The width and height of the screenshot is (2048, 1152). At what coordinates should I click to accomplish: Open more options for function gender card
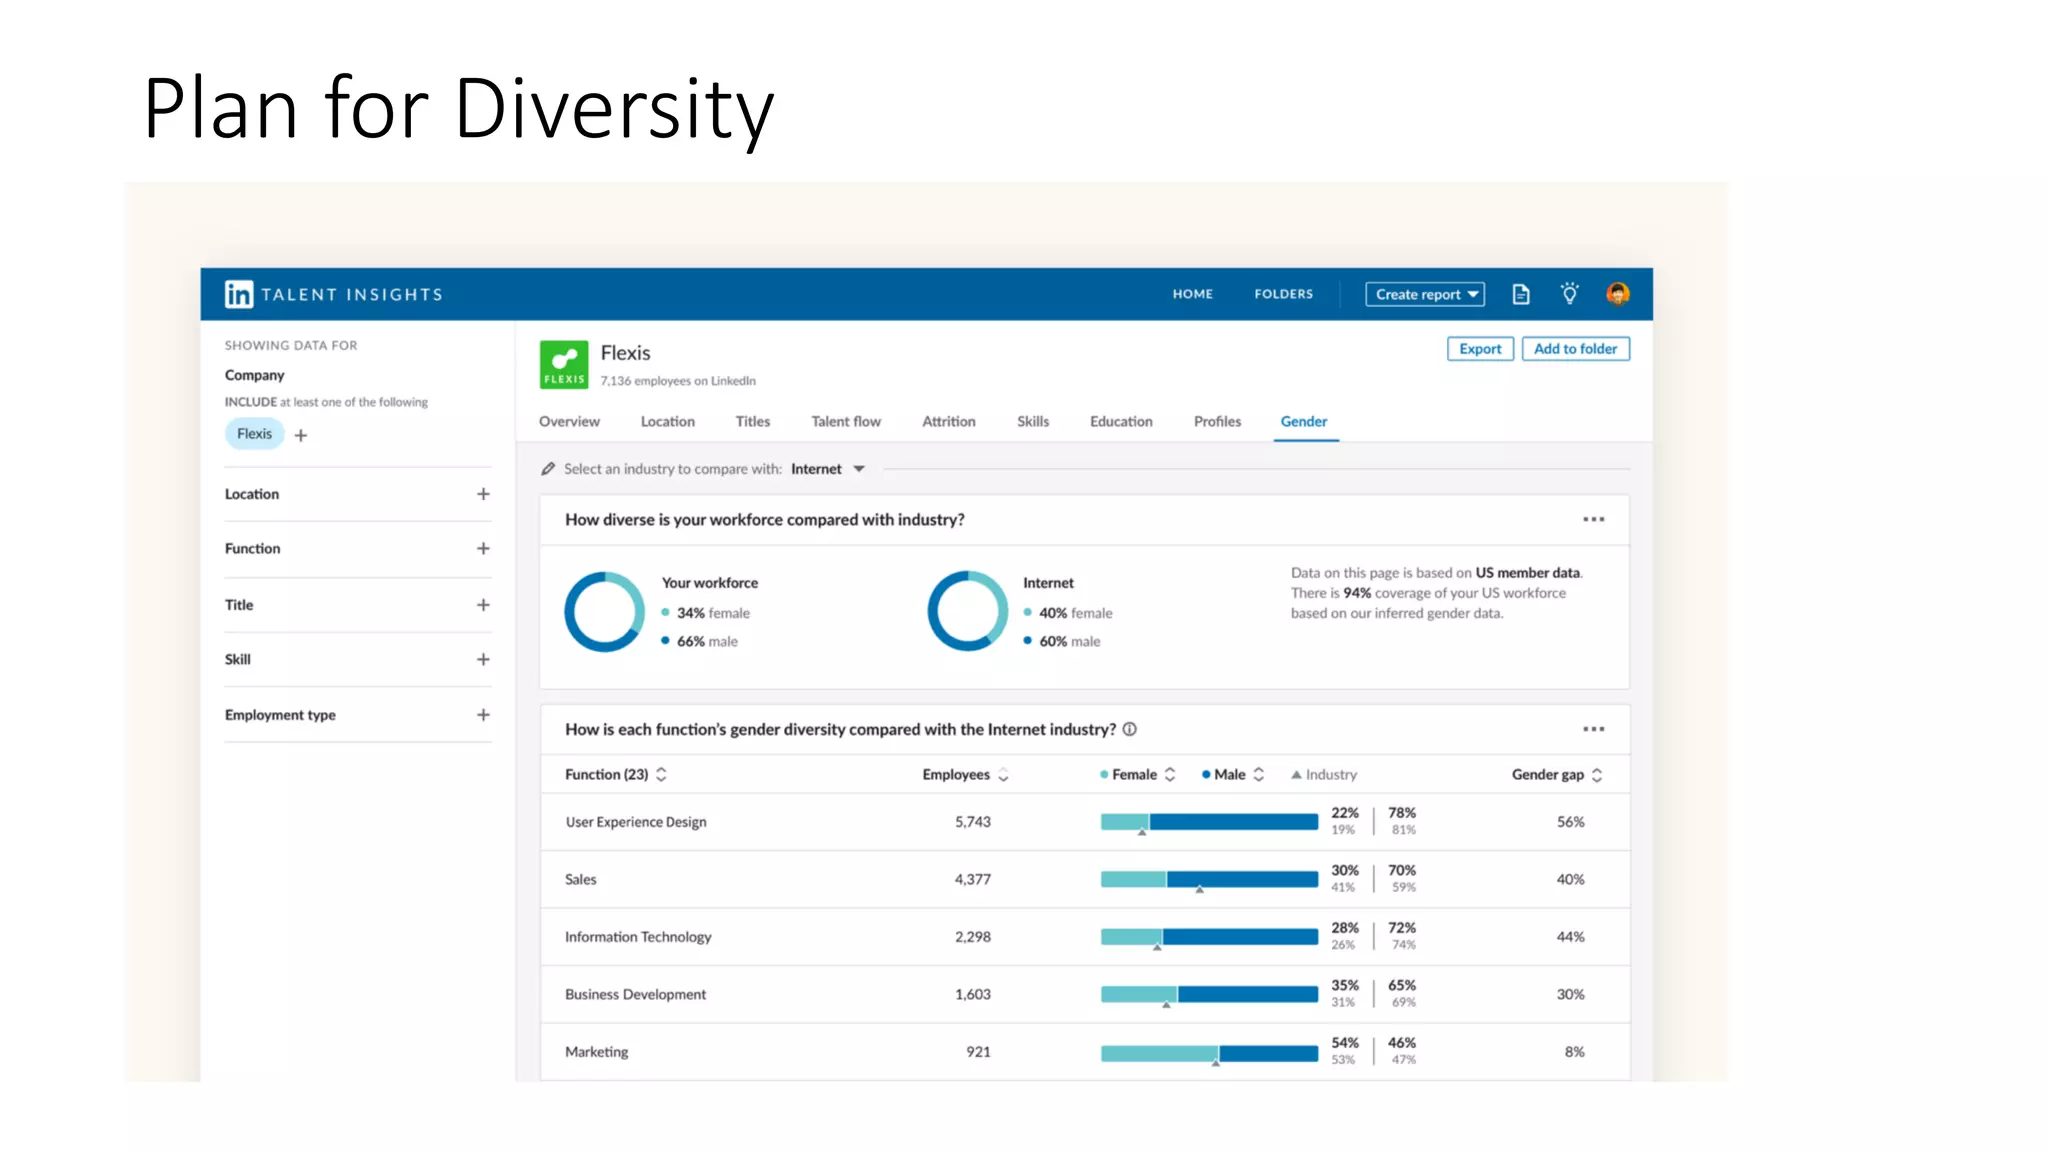[1593, 730]
